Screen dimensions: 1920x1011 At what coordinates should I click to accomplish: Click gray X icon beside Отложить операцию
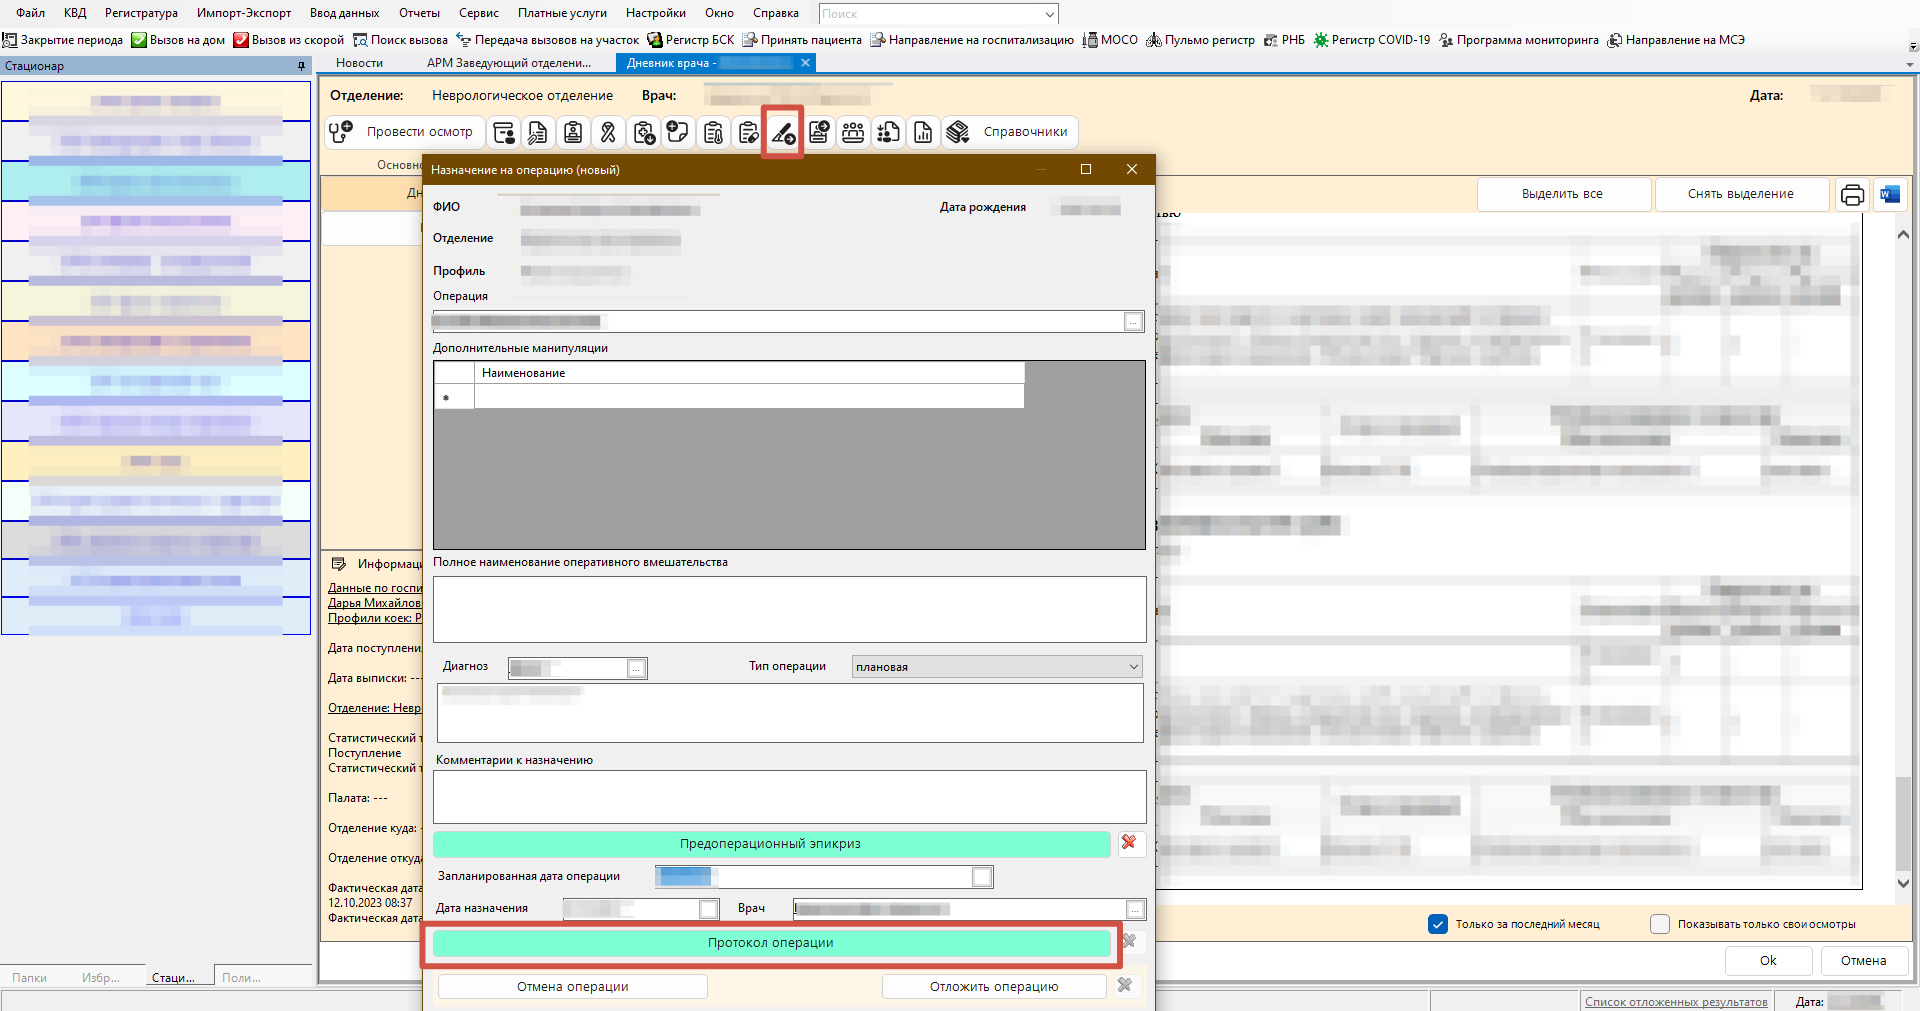click(x=1125, y=986)
